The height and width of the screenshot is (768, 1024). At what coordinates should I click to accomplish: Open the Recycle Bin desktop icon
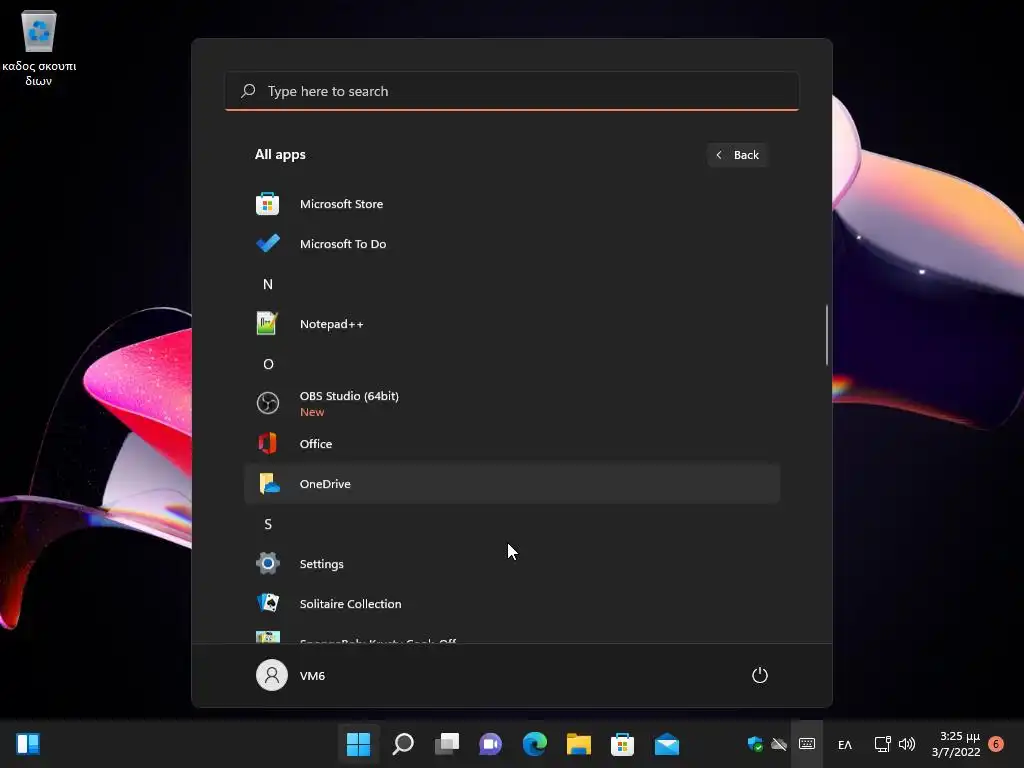tap(39, 49)
